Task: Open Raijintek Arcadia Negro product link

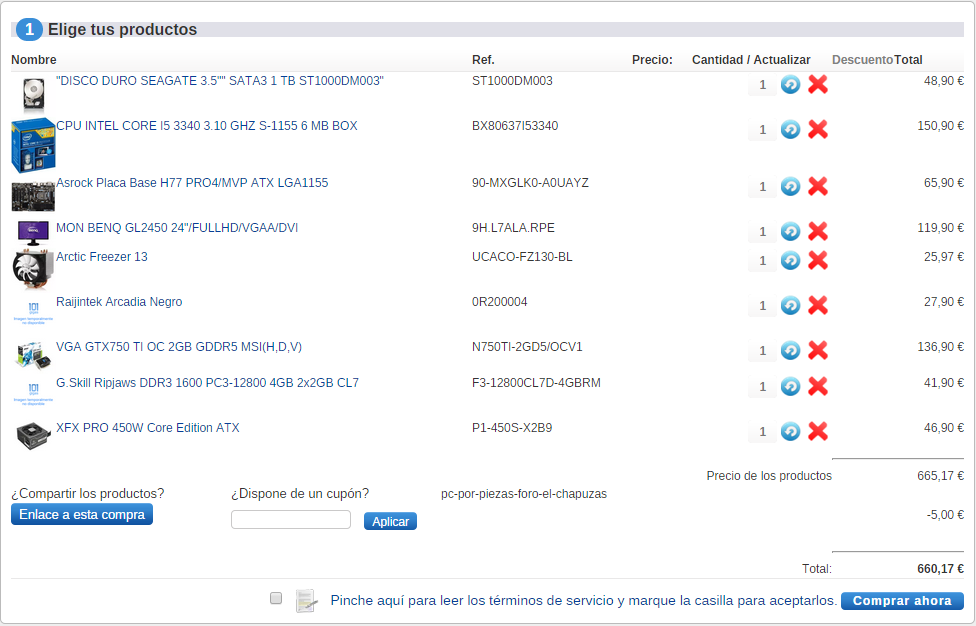Action: [x=119, y=302]
